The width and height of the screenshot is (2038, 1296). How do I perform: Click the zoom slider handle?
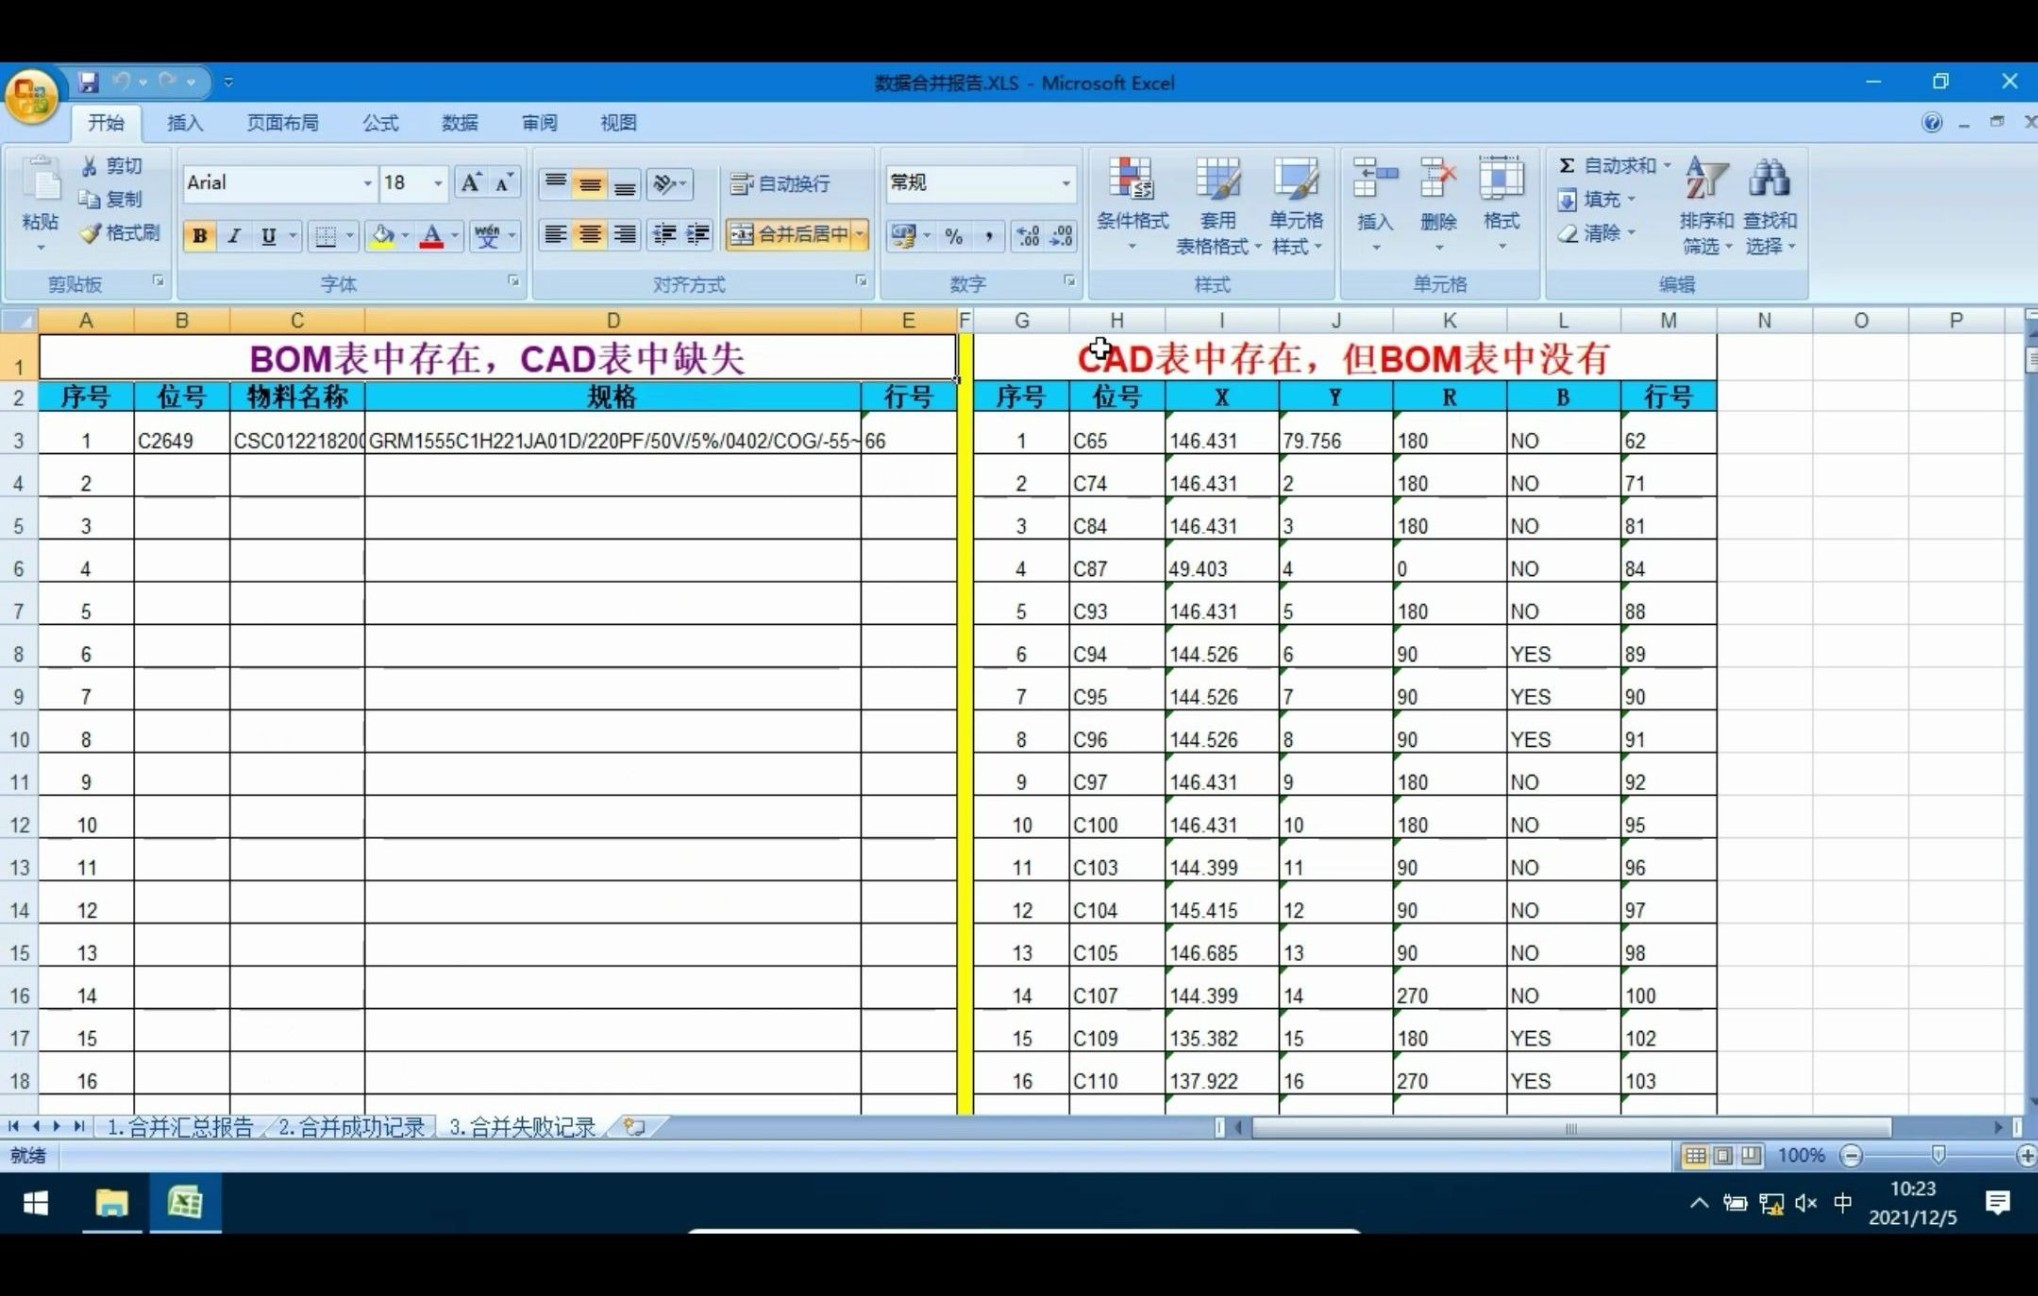click(x=1938, y=1156)
